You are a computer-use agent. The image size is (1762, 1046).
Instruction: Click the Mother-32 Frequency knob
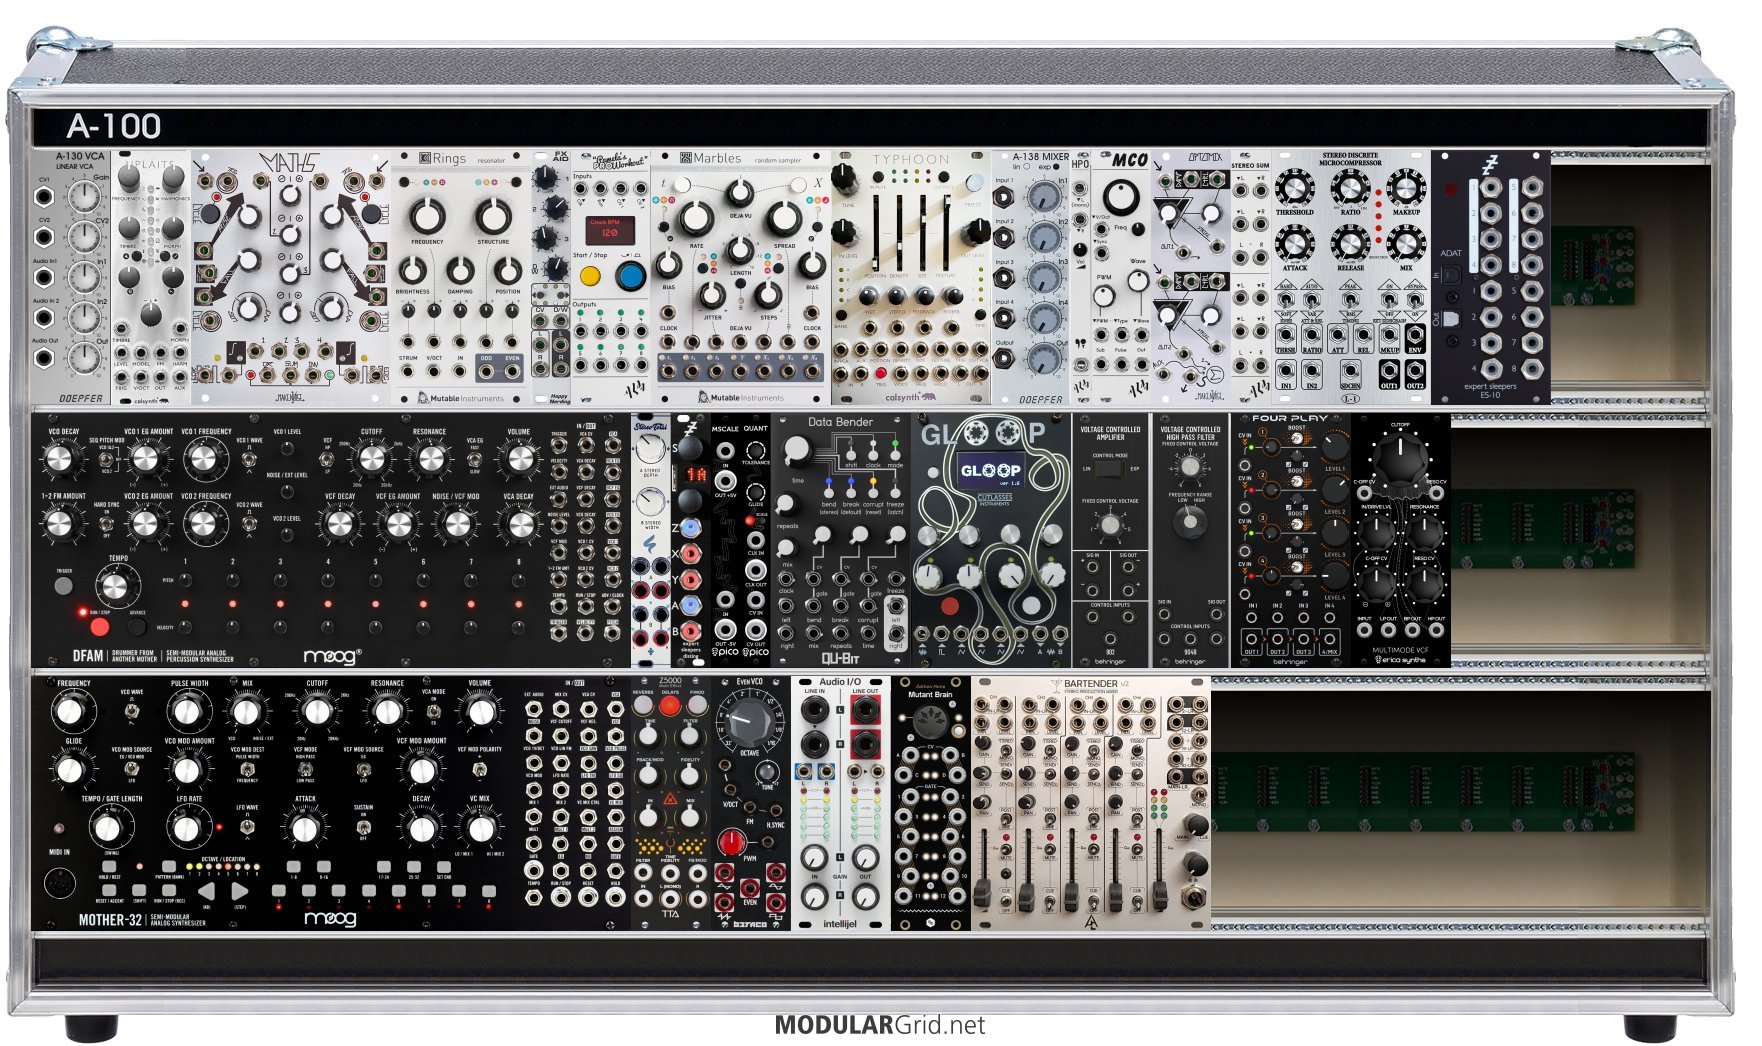(69, 711)
